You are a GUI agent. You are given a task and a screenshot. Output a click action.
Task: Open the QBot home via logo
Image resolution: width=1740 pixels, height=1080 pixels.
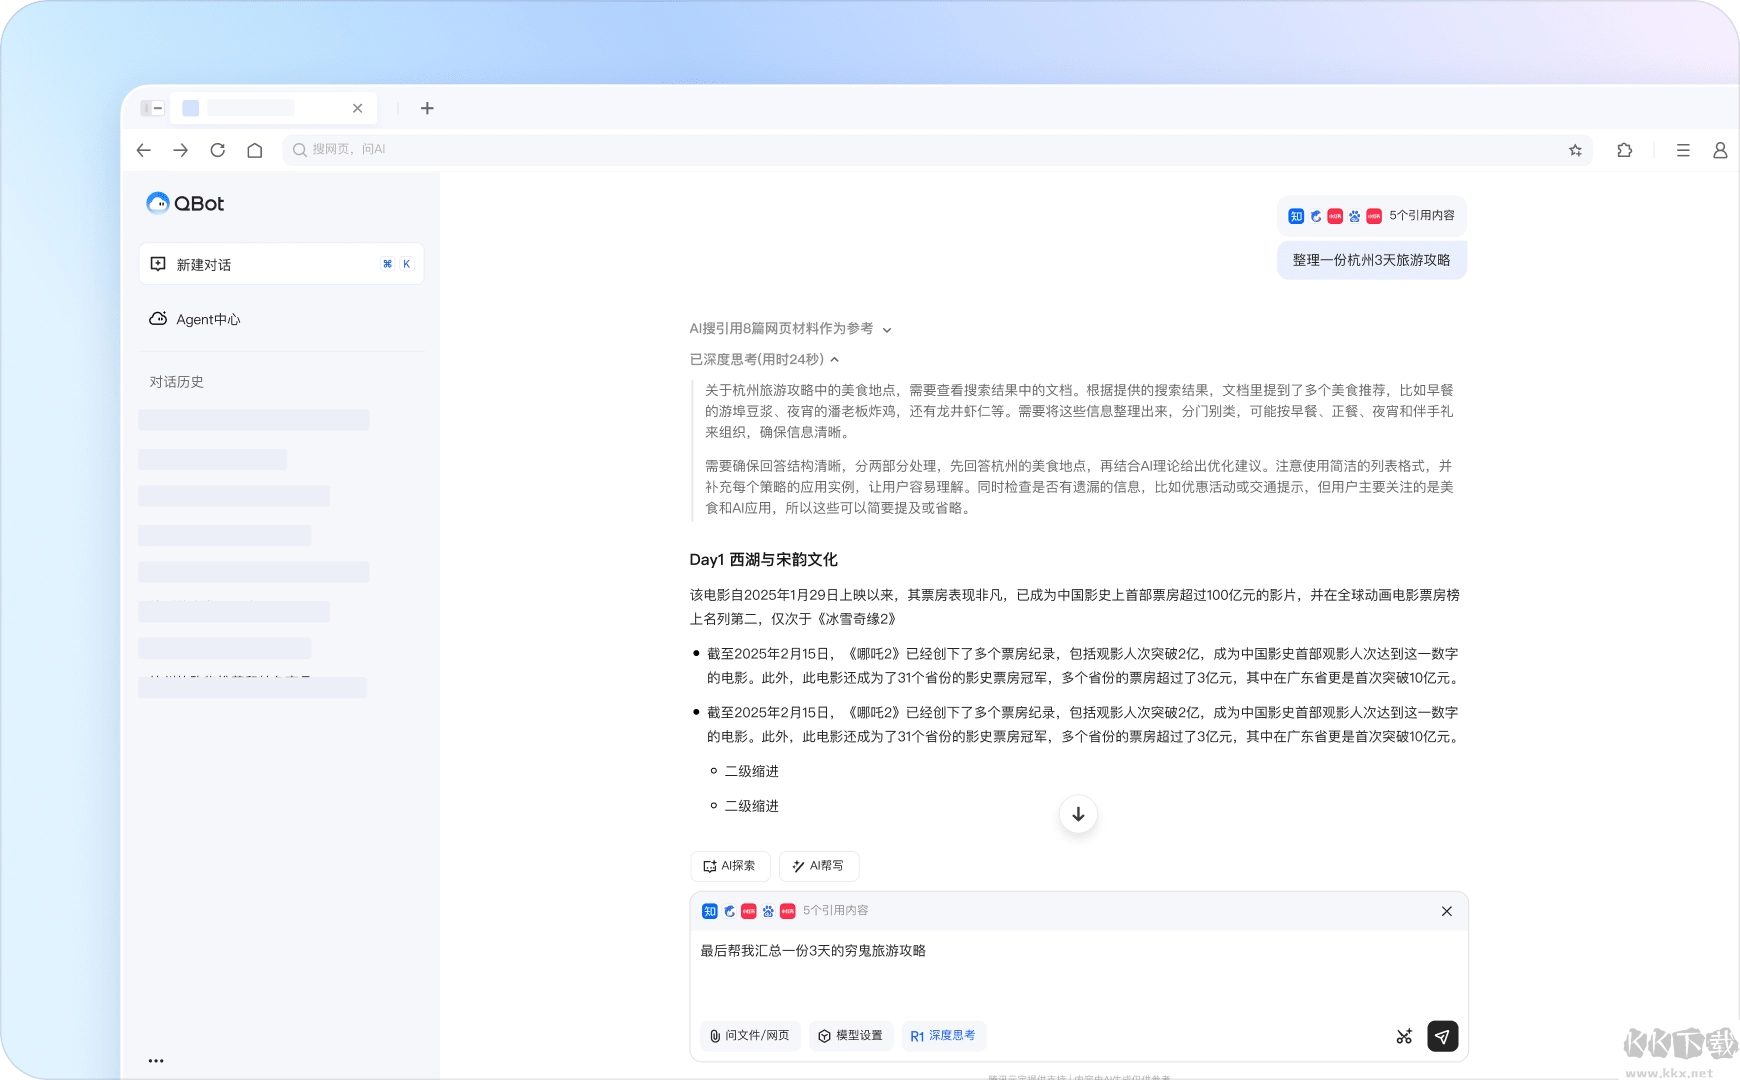185,203
